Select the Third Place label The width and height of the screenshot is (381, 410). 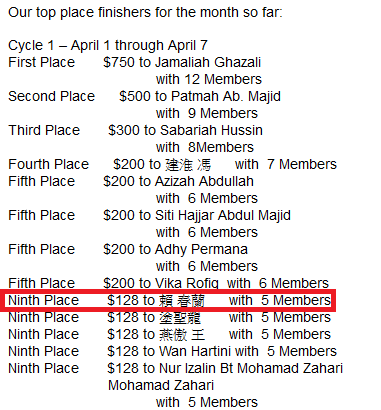tap(44, 130)
